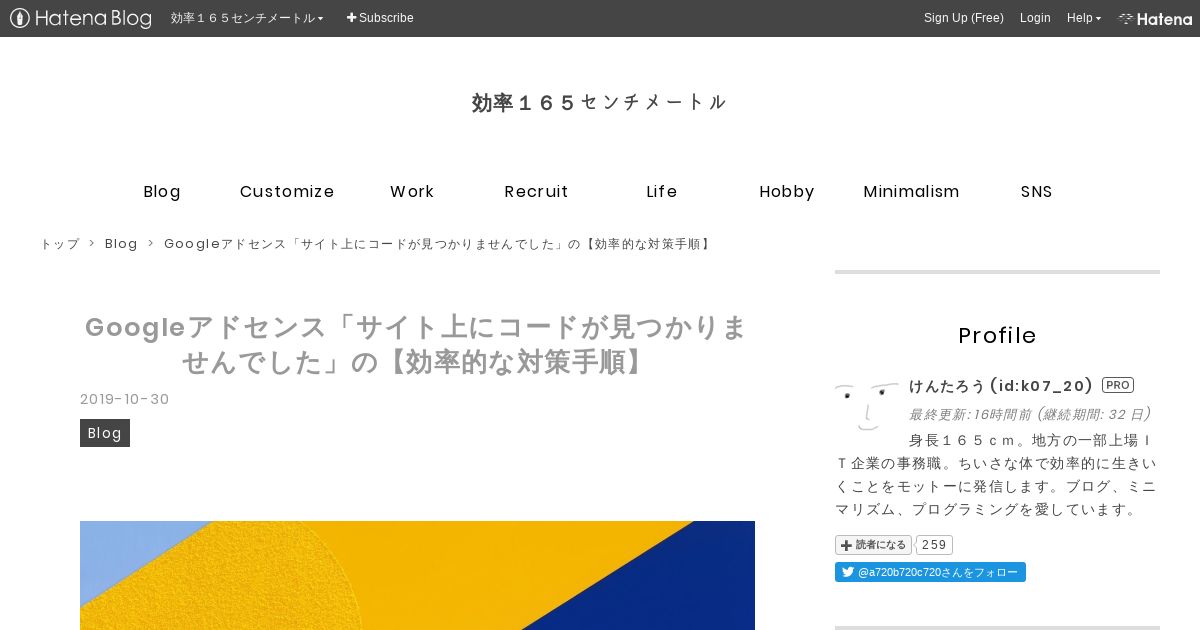Open the けんたろう (id:k07_20) profile link
The height and width of the screenshot is (630, 1200).
1001,386
